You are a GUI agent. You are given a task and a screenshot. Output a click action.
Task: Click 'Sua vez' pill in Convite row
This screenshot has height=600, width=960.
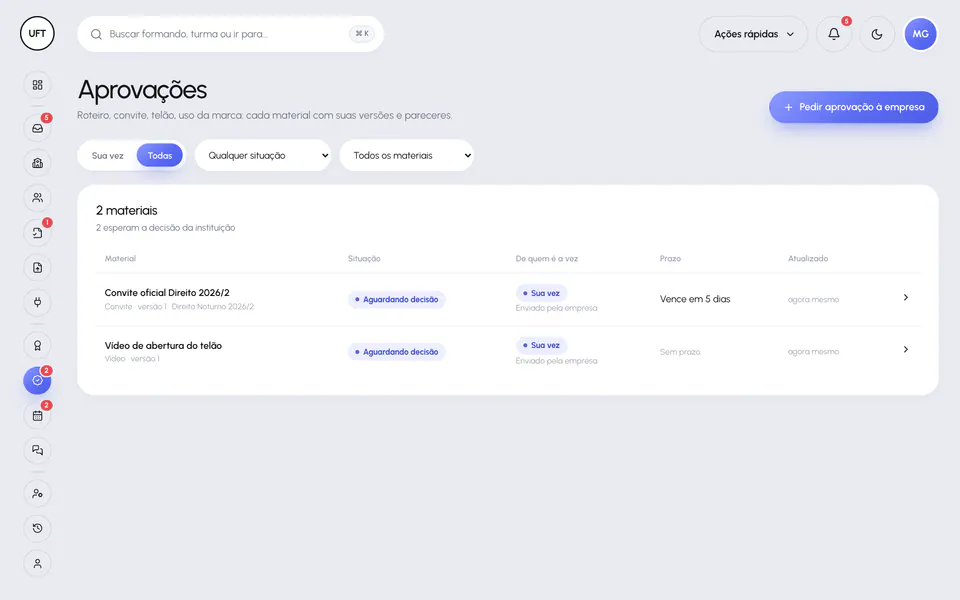coord(541,293)
